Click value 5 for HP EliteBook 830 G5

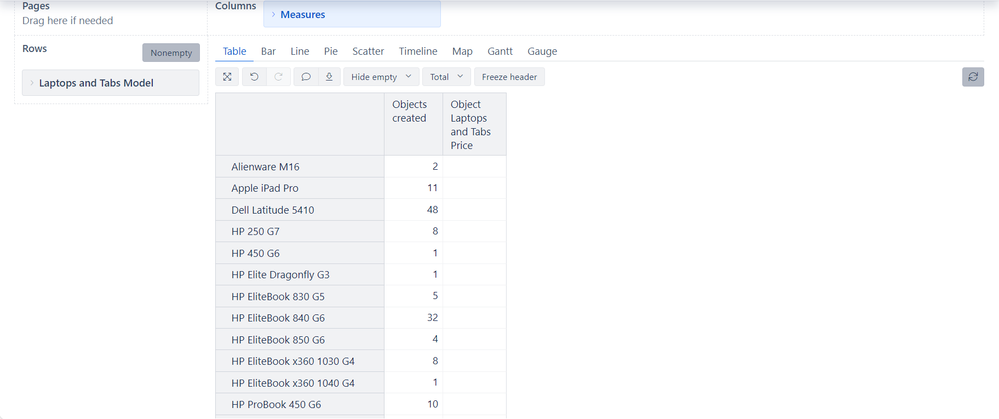[x=435, y=296]
